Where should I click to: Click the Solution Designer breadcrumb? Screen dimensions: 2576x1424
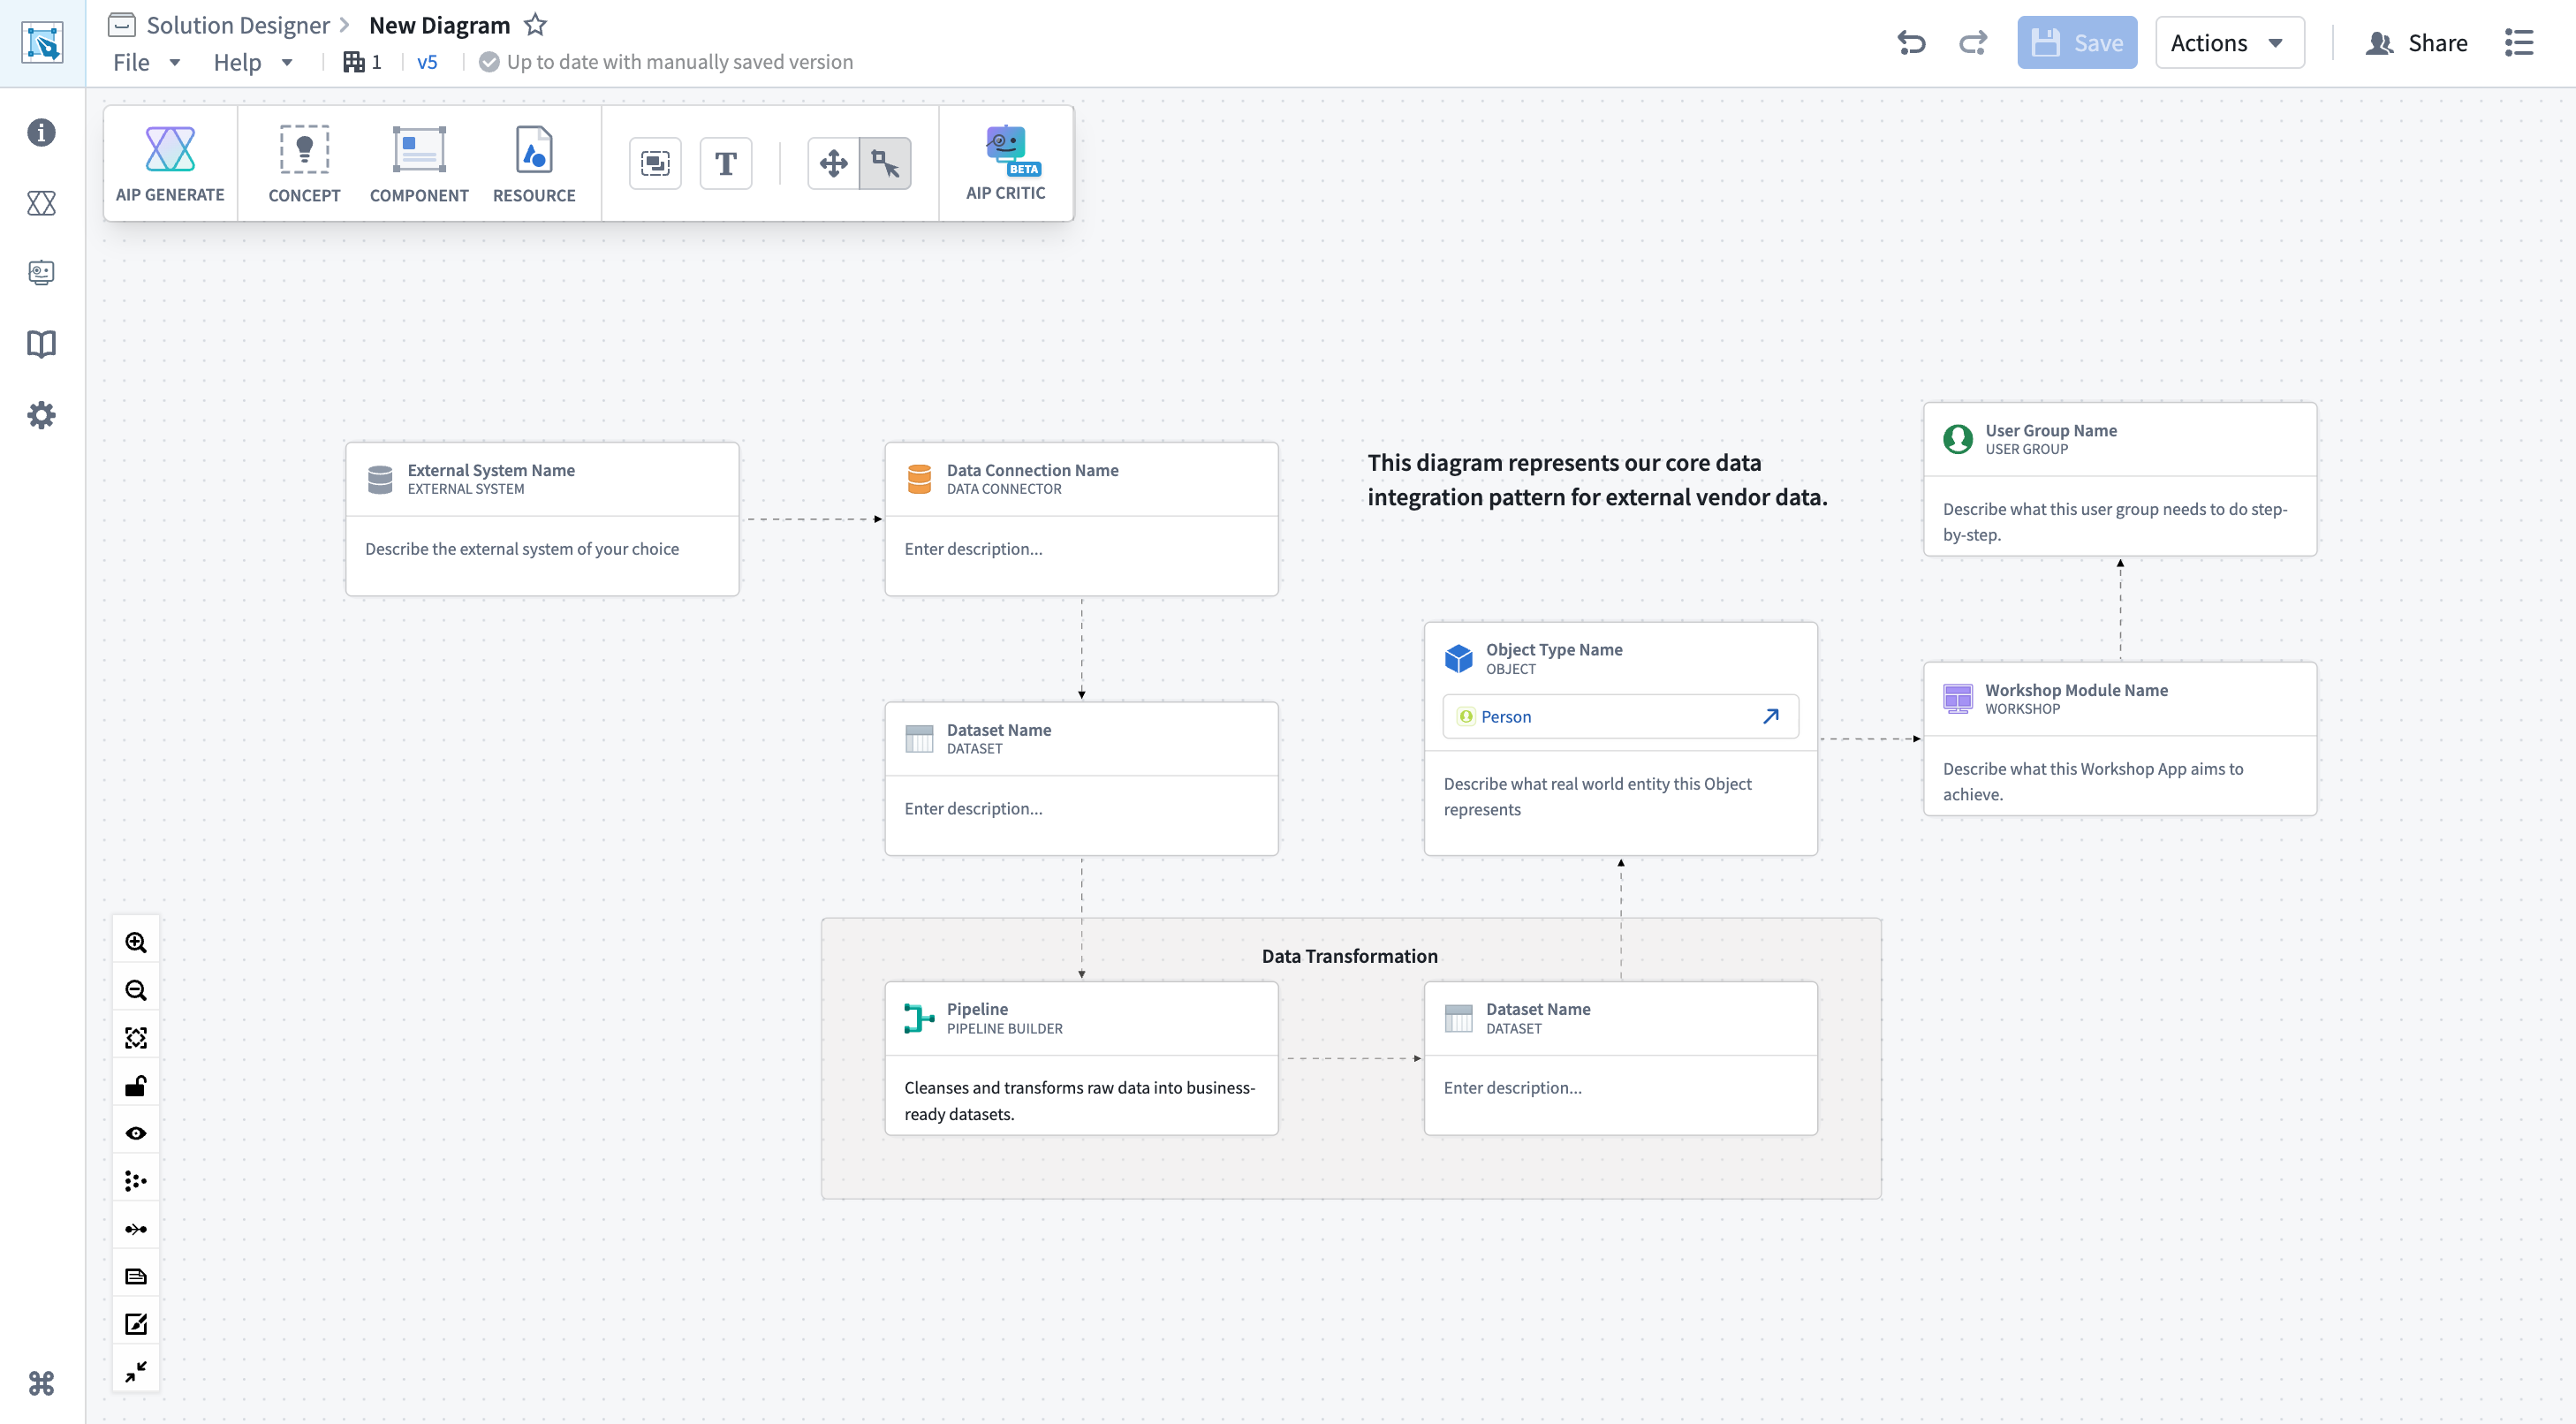coord(238,25)
